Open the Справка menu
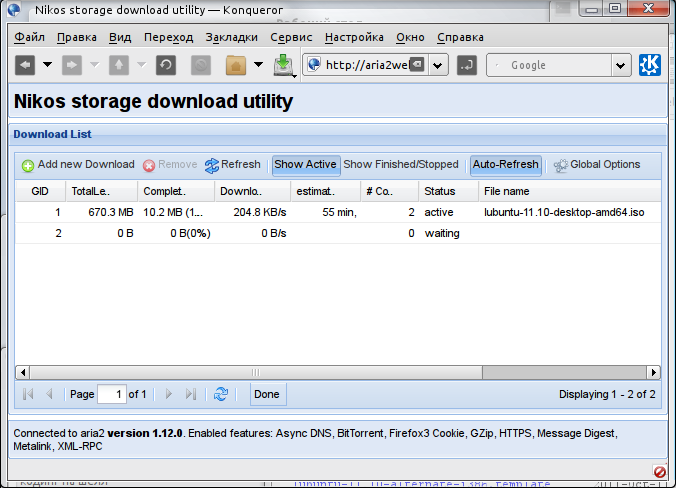676x488 pixels. (x=460, y=38)
